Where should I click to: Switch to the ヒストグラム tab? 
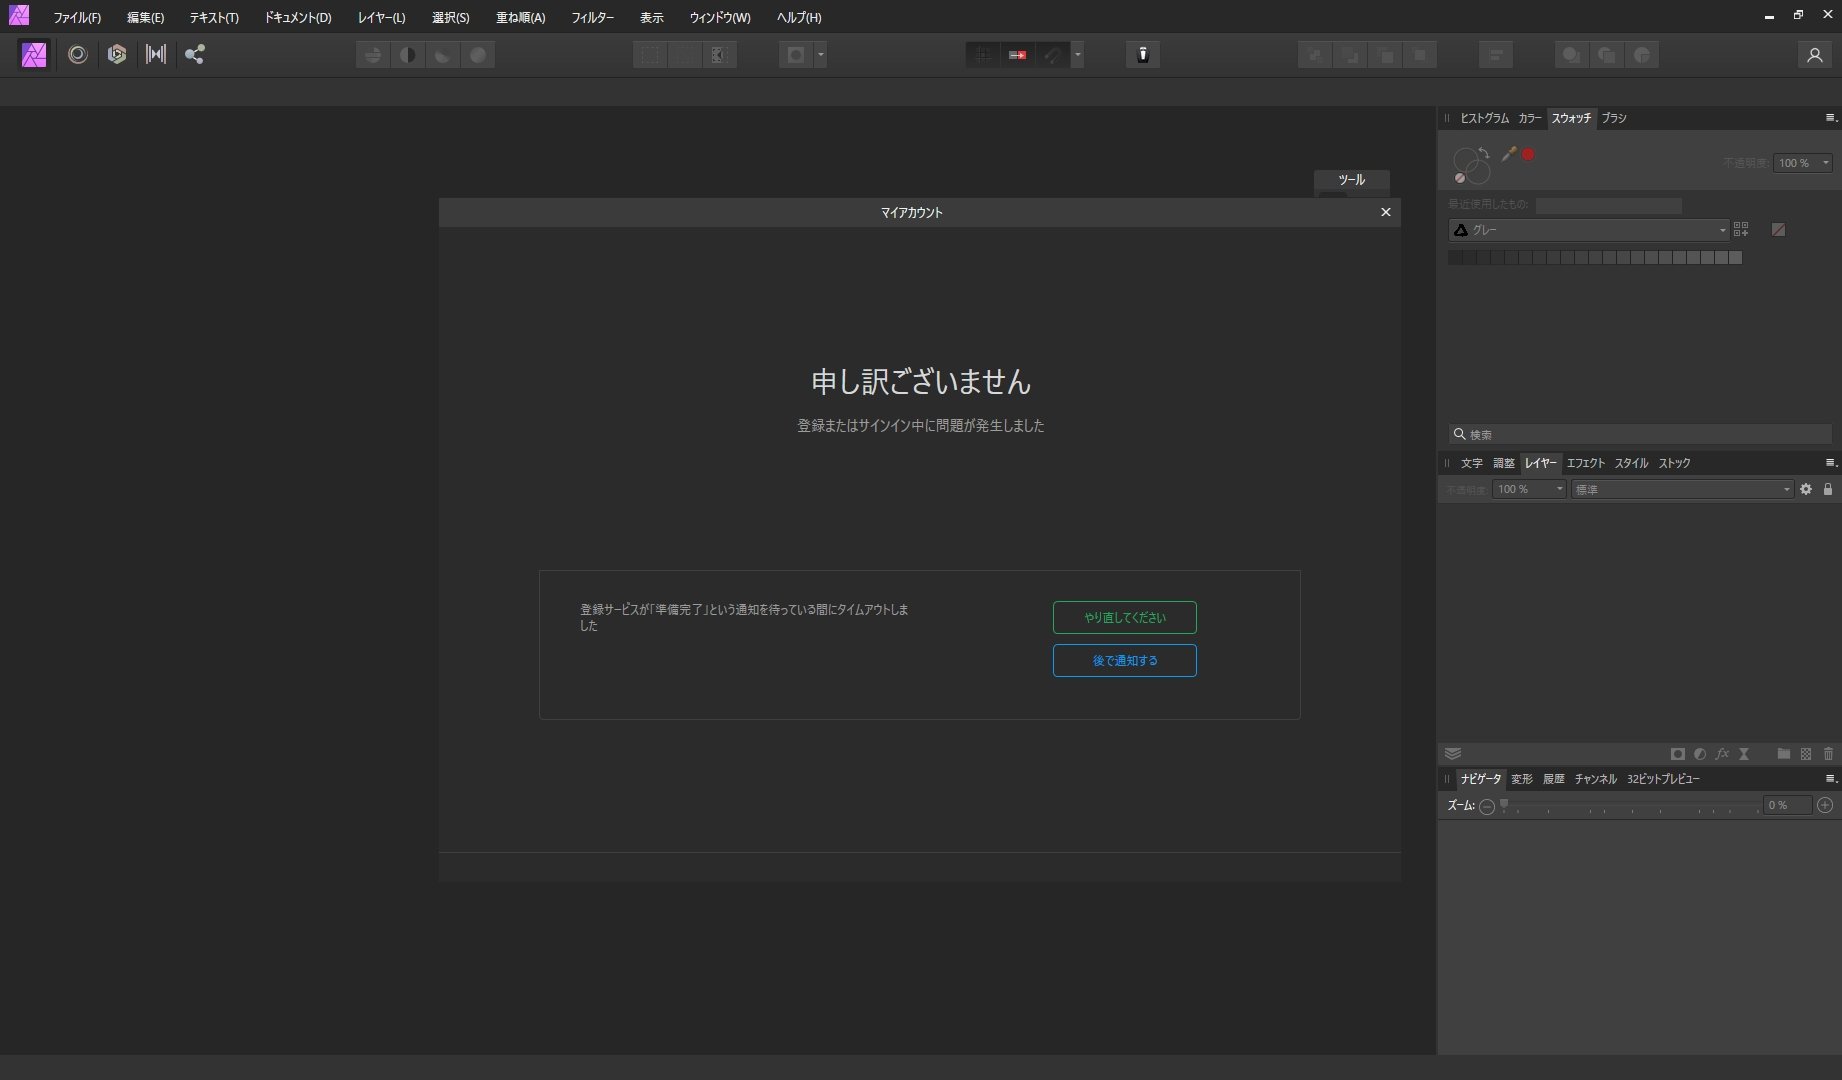(1484, 118)
